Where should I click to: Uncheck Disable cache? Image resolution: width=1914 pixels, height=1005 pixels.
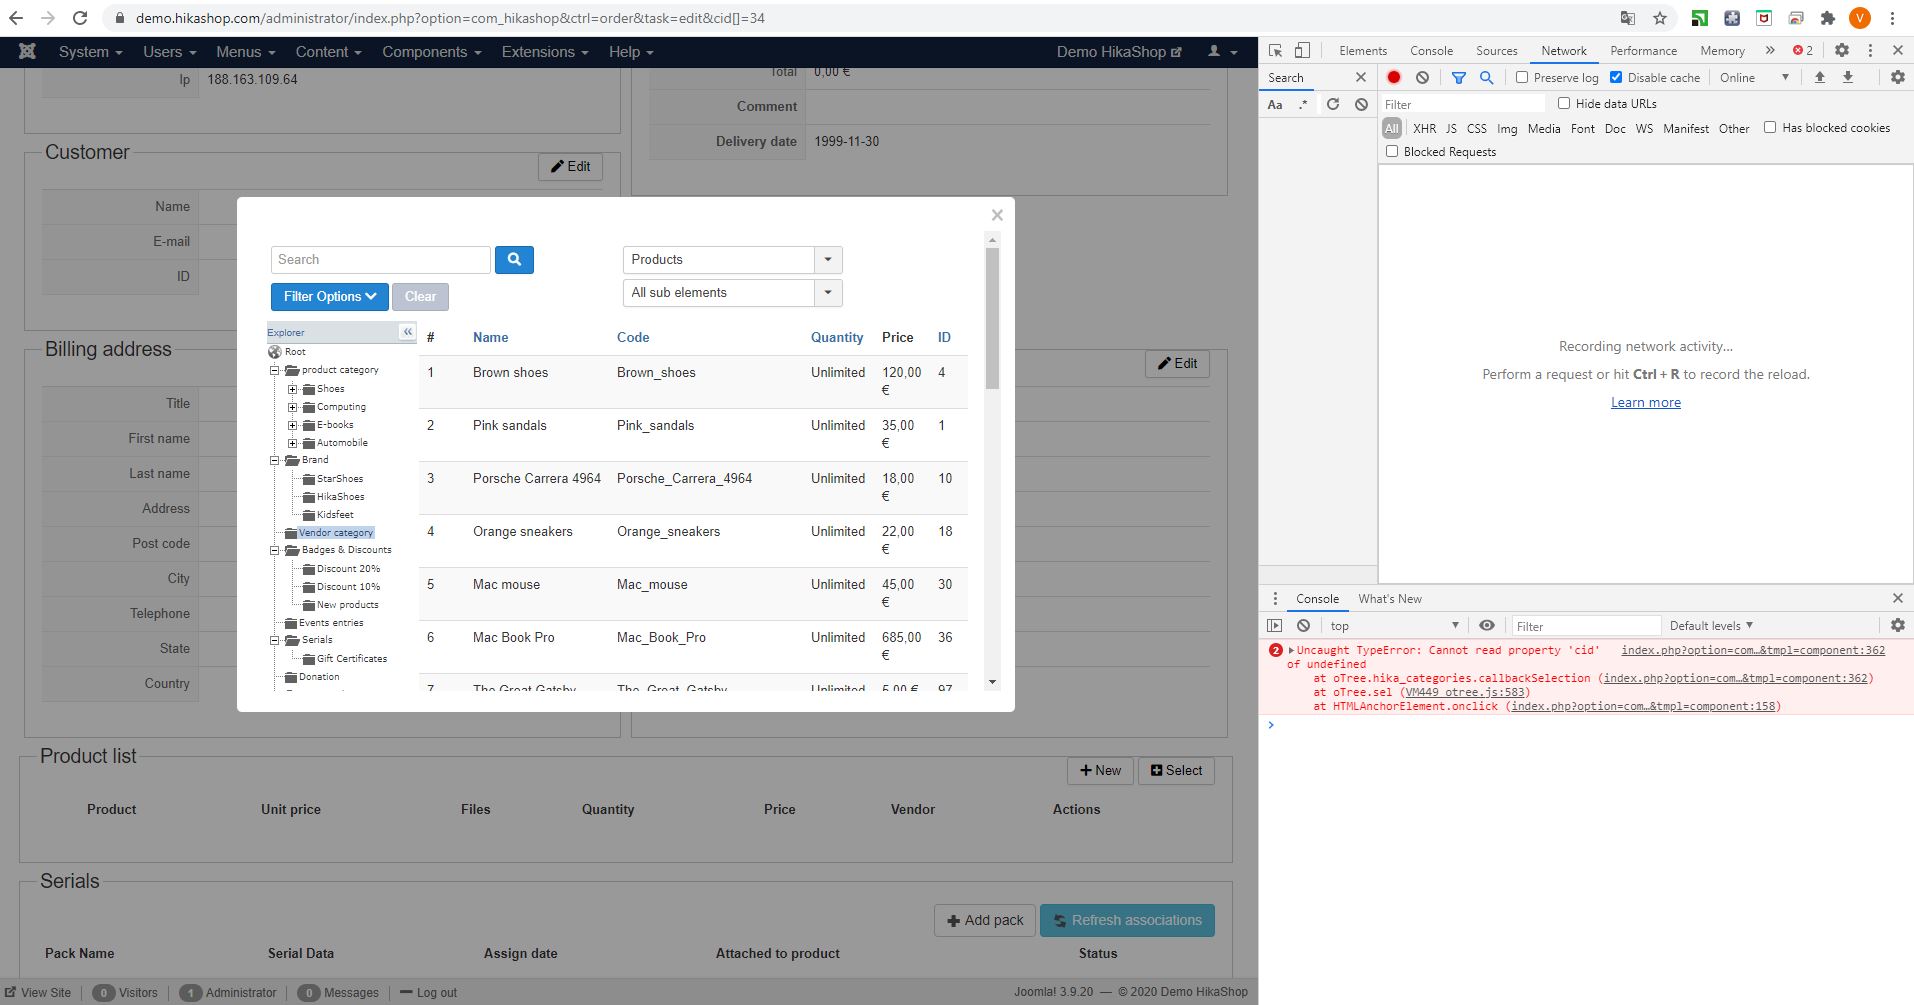pos(1616,78)
